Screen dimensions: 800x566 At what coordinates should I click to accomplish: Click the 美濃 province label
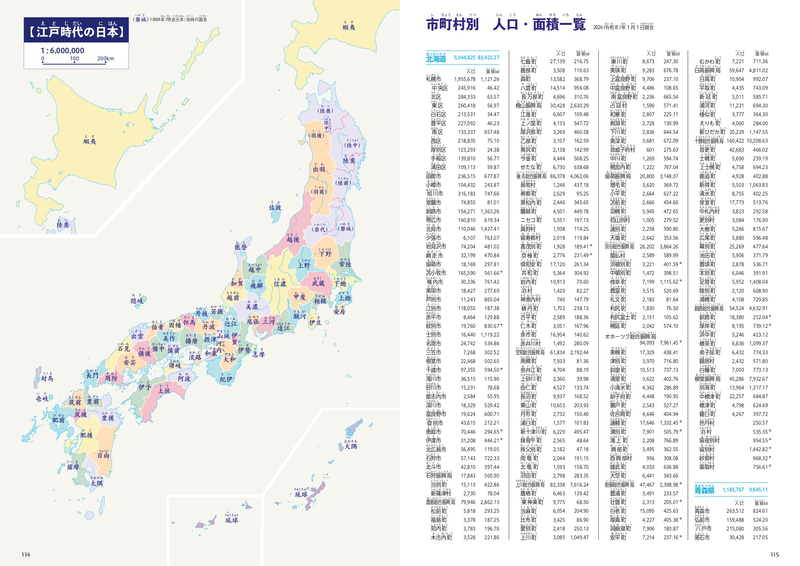252,306
